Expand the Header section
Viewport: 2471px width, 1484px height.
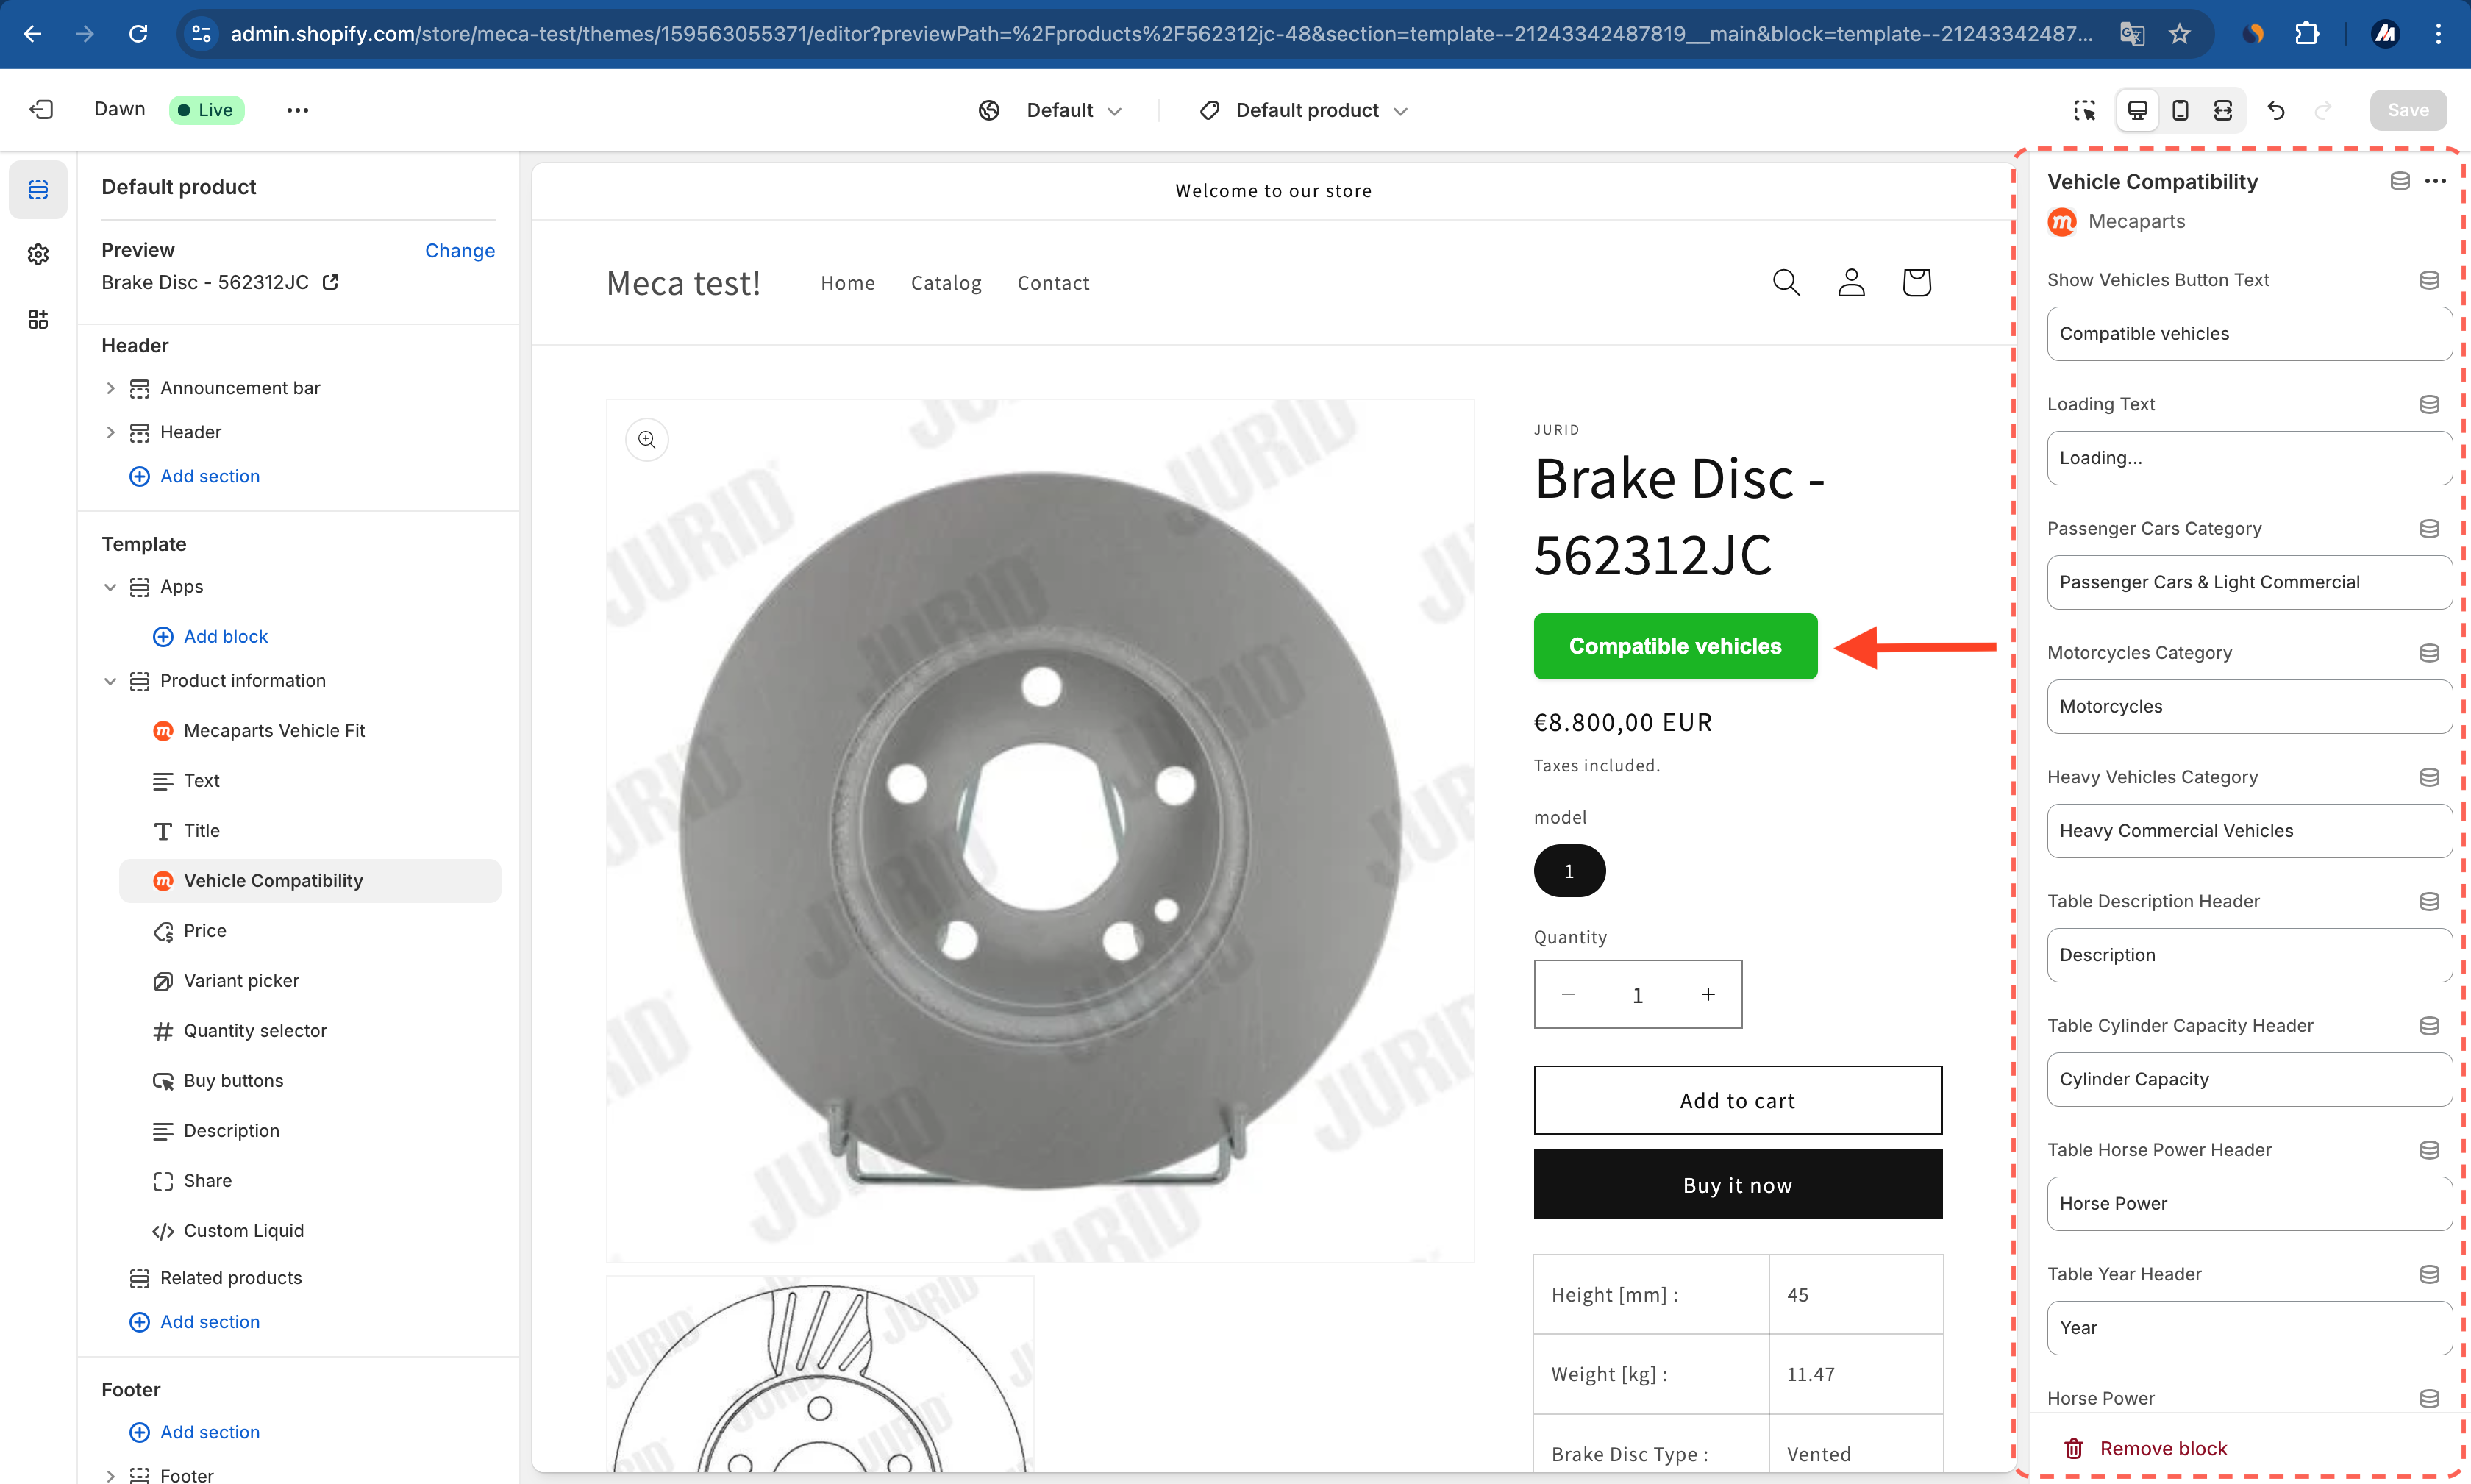coord(110,432)
